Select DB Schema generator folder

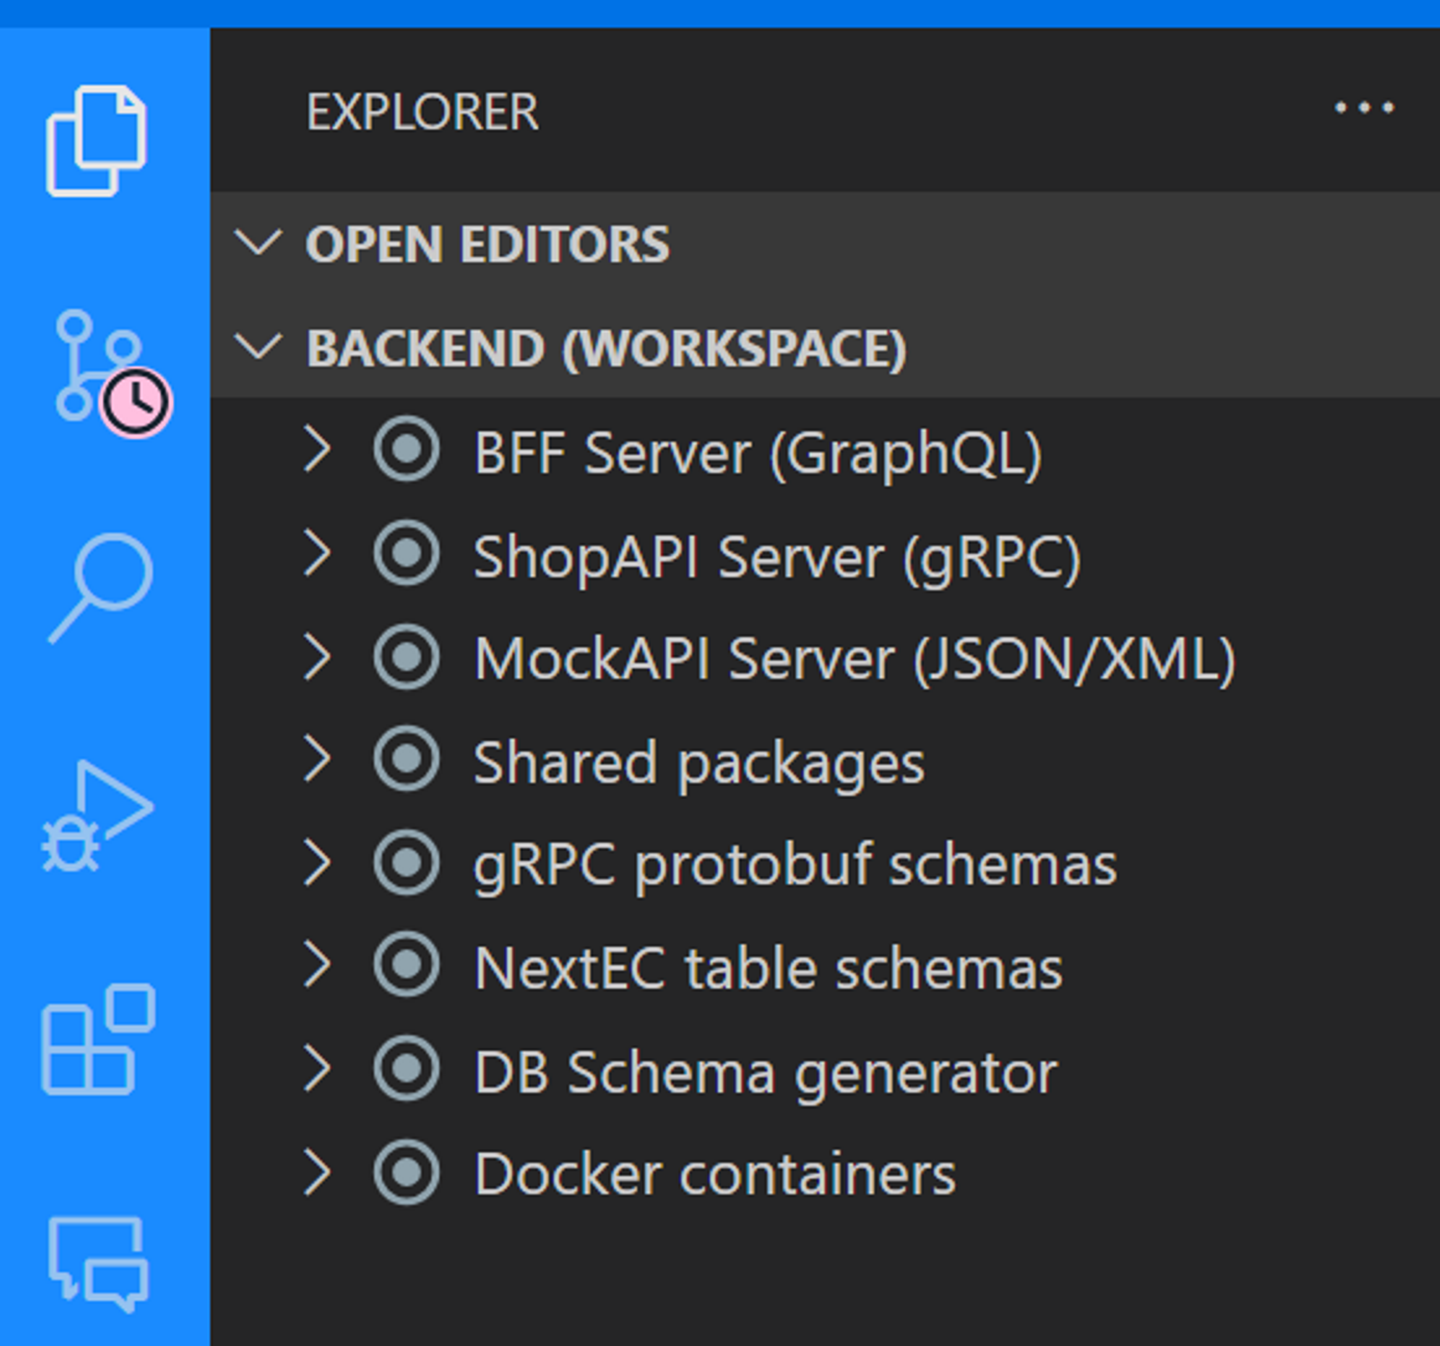coord(765,1072)
